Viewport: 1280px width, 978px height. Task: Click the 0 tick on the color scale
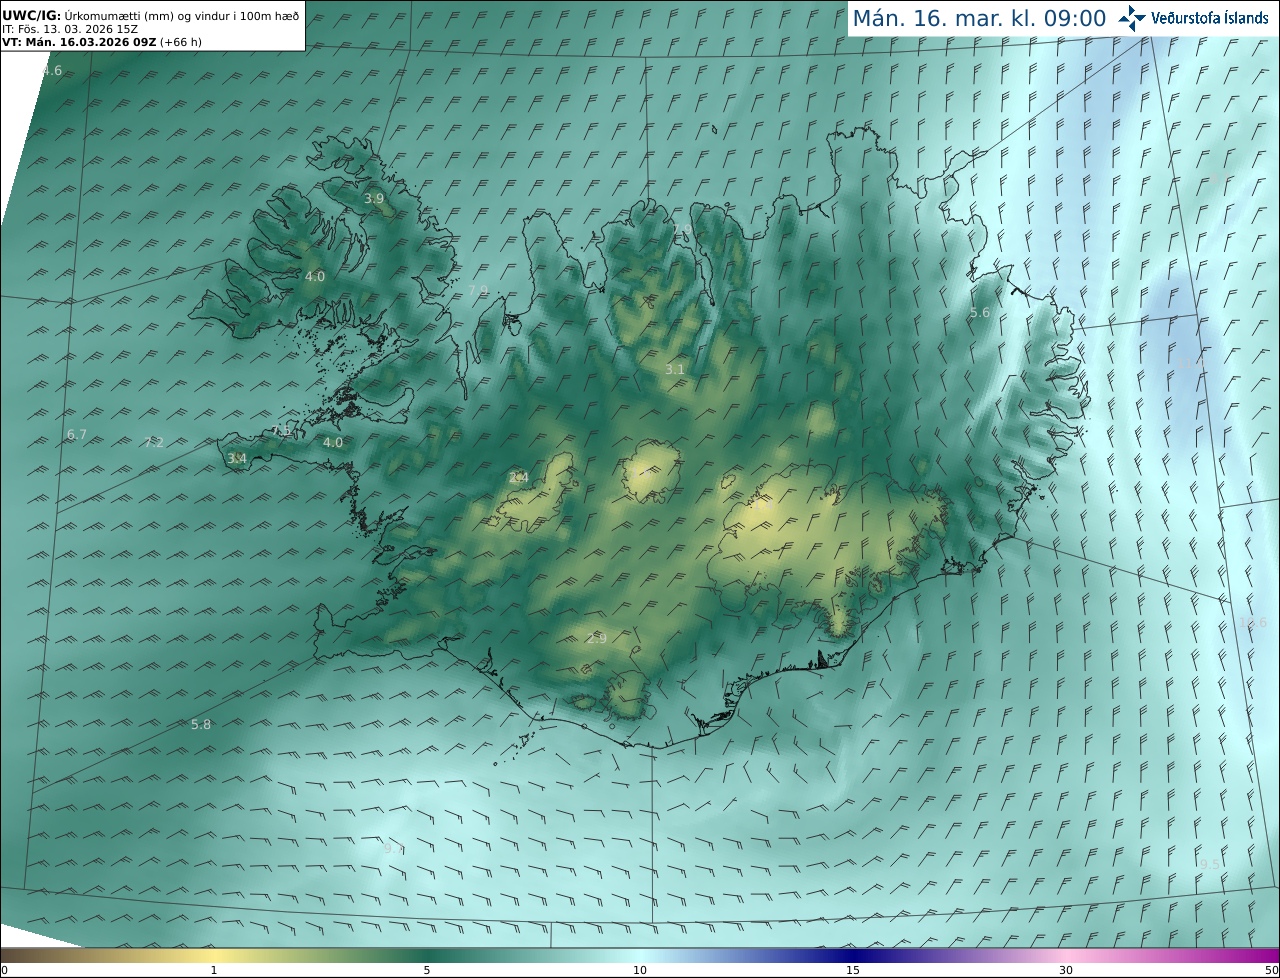(x=4, y=970)
